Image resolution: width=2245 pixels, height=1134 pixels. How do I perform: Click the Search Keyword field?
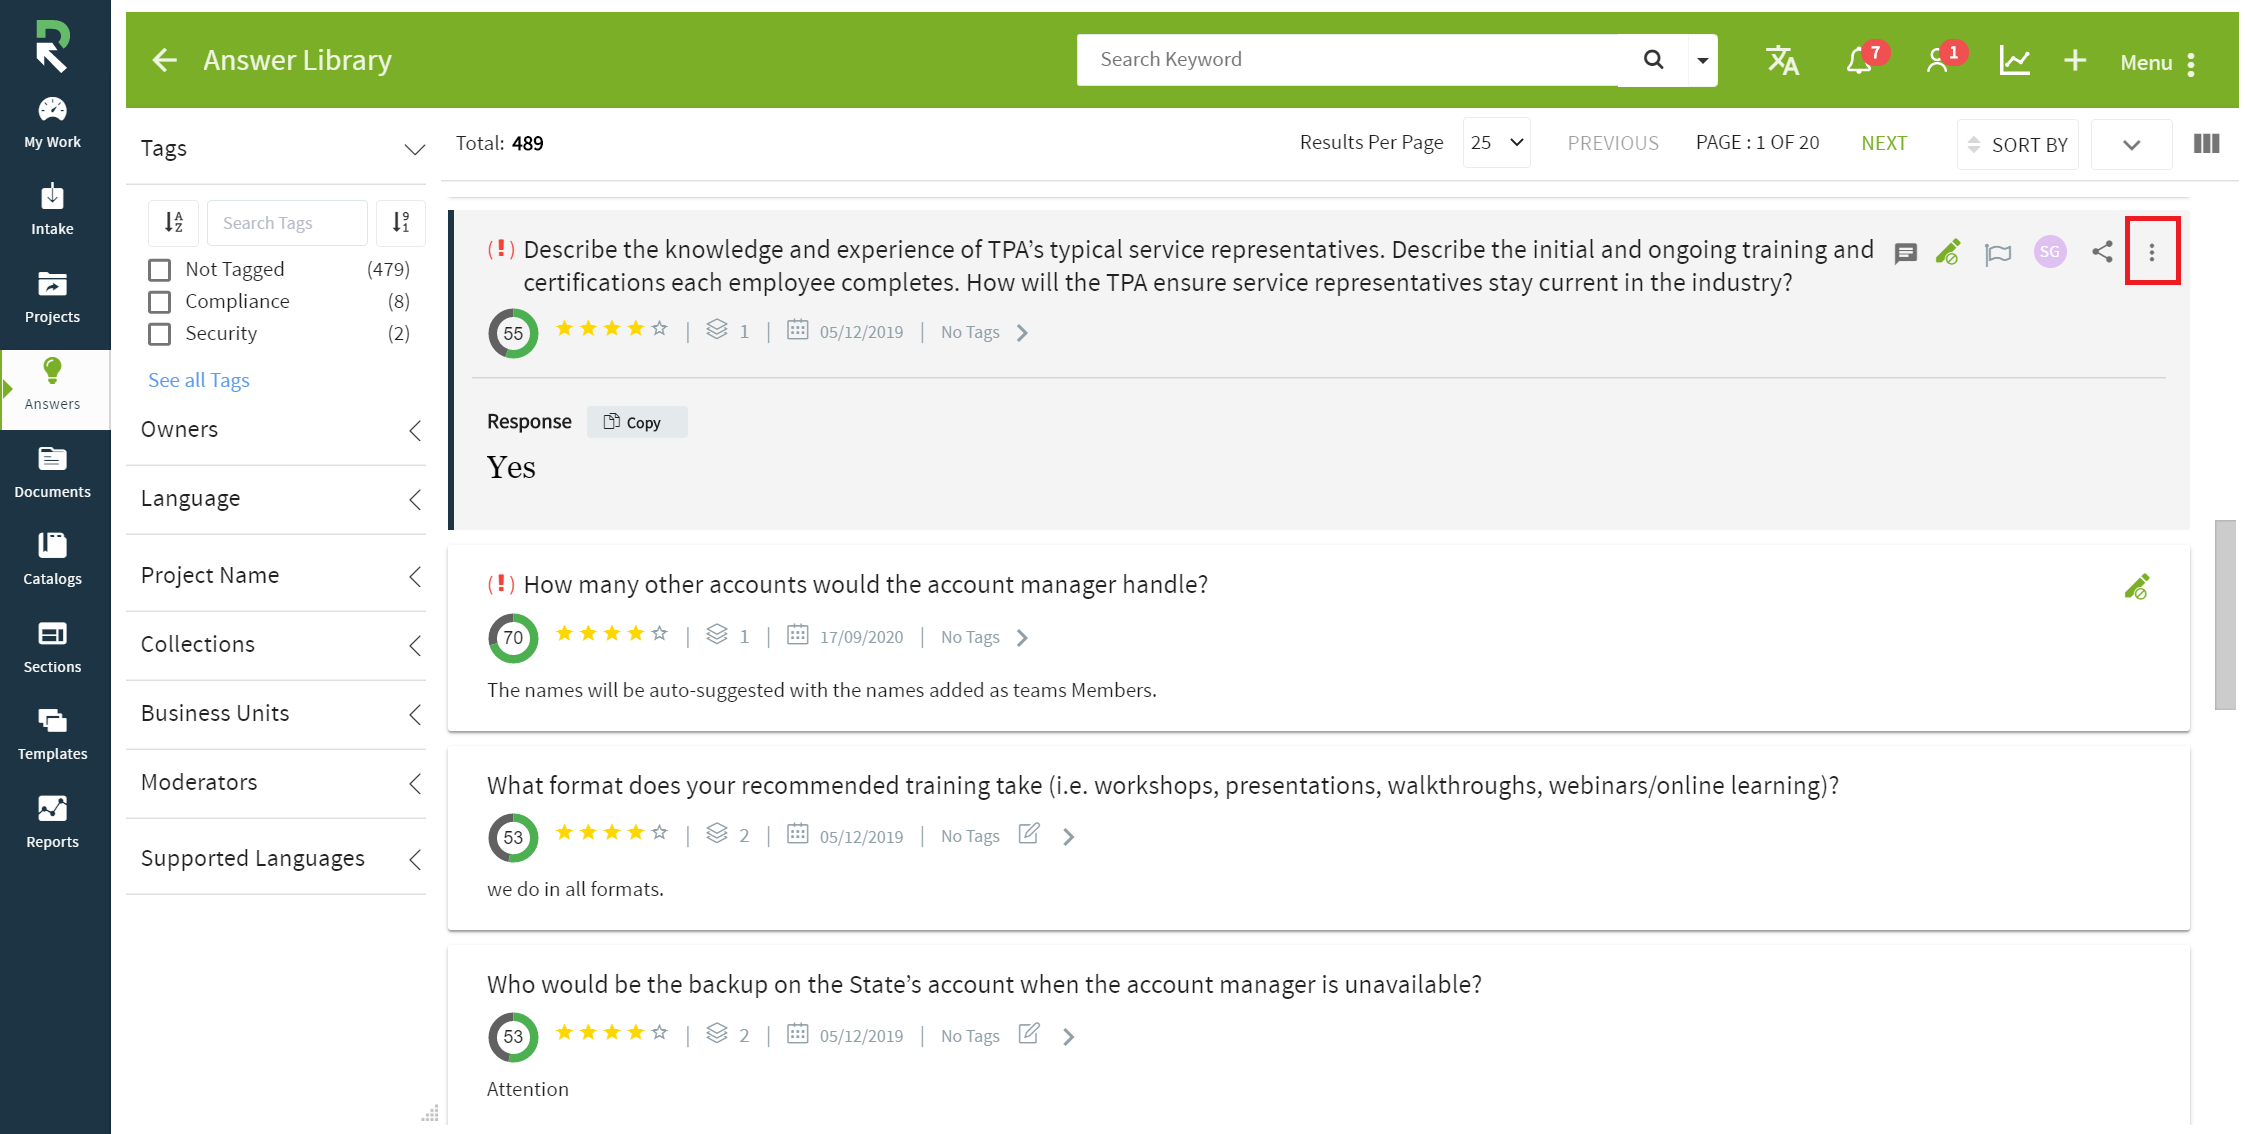(1348, 60)
